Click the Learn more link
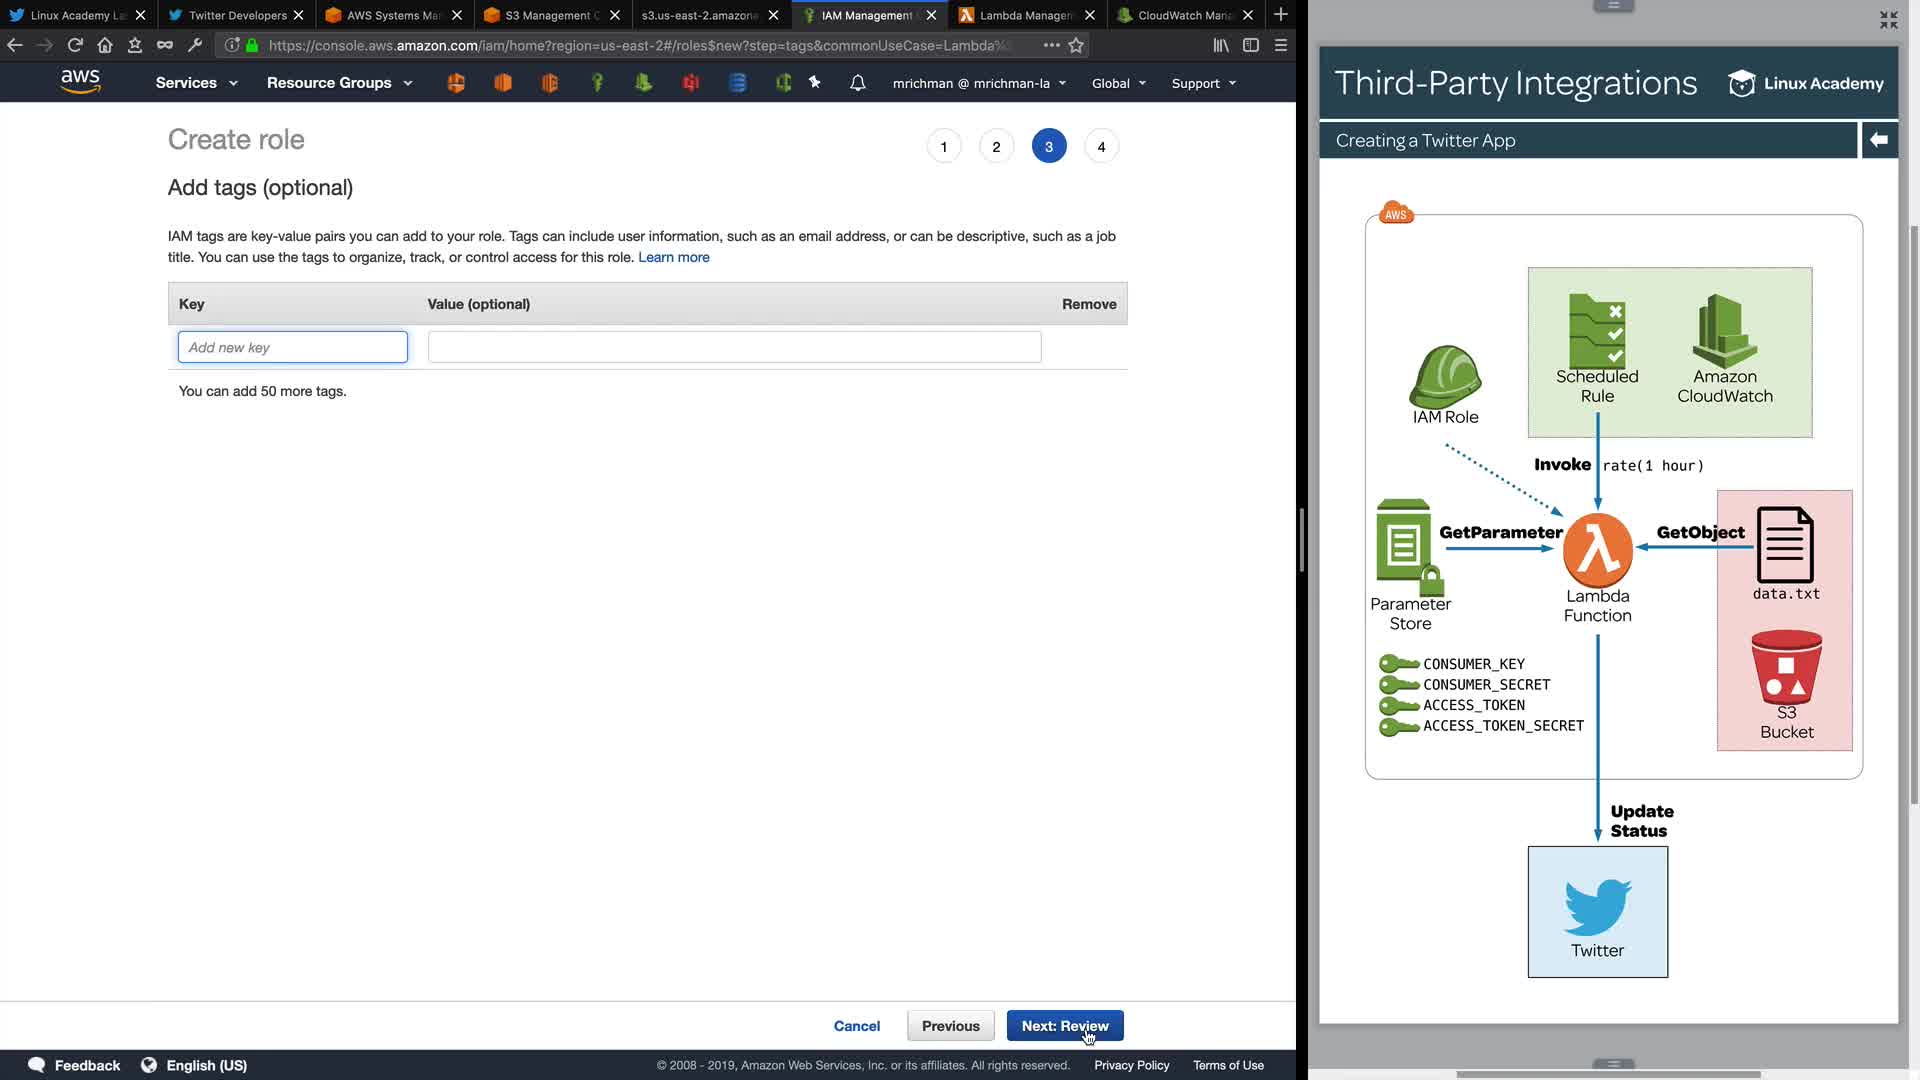 click(x=673, y=257)
